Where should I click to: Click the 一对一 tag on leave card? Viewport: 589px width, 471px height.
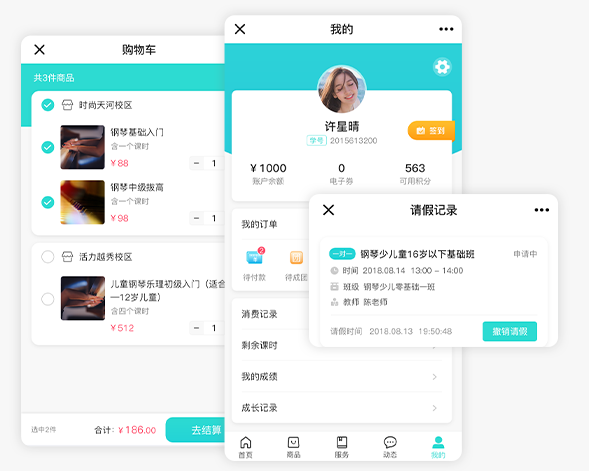pos(342,254)
